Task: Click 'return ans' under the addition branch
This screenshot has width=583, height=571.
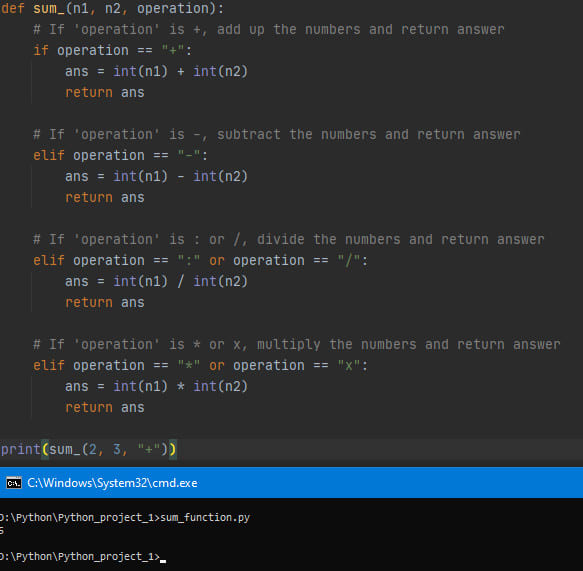Action: (x=104, y=92)
